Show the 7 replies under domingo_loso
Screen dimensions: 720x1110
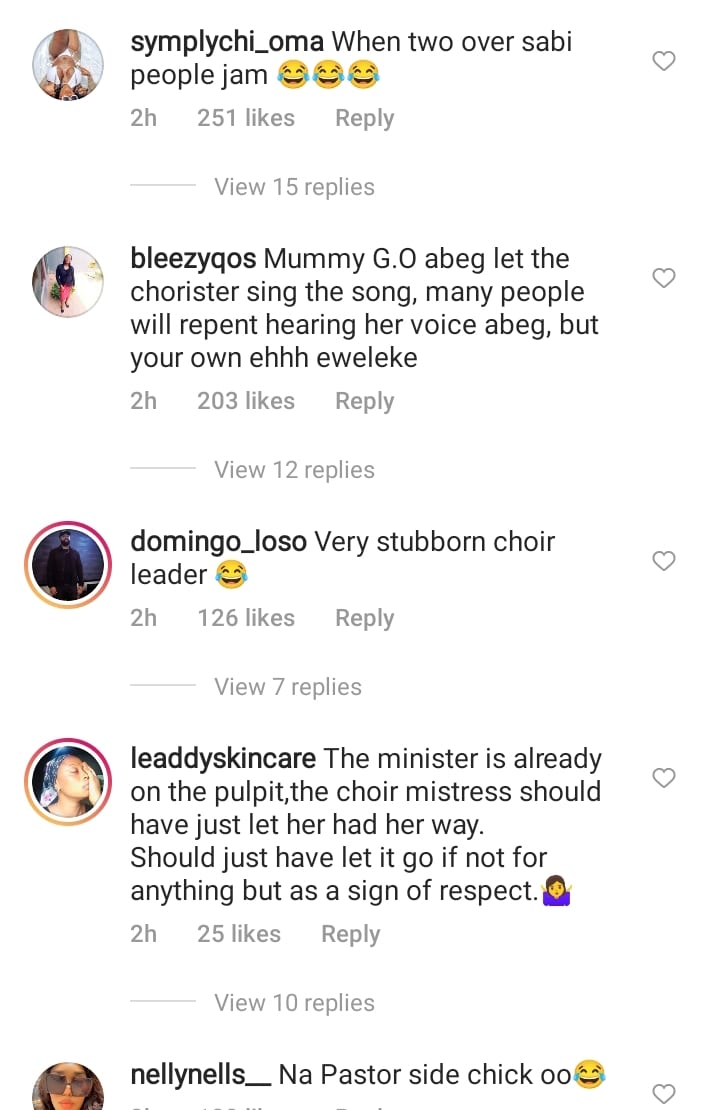288,687
